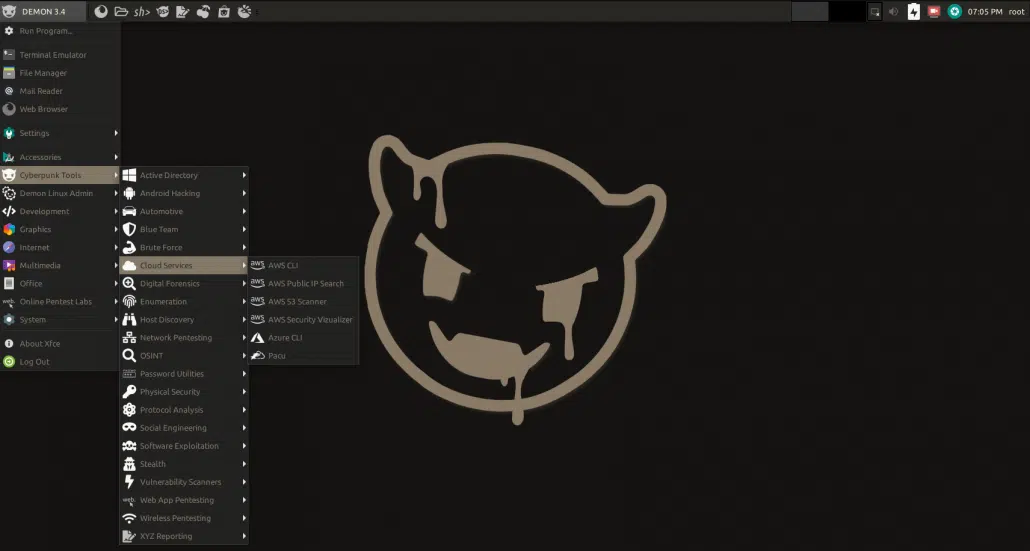Expand the Internet submenu
The image size is (1030, 551).
(x=60, y=247)
